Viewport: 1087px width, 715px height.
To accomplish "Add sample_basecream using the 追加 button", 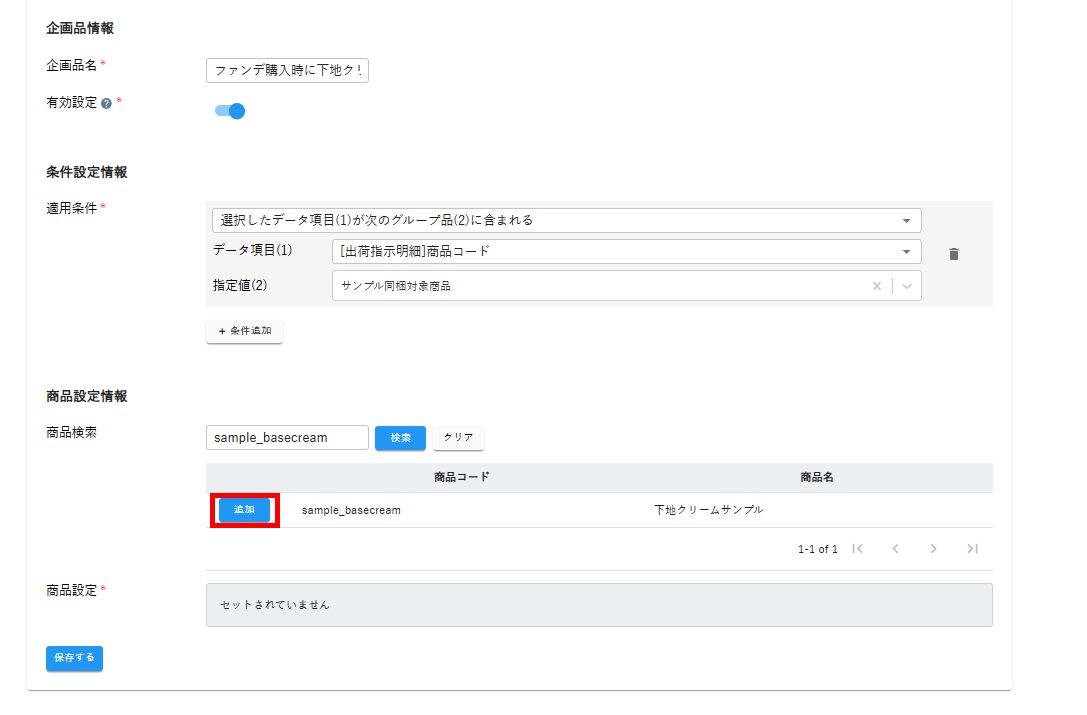I will click(244, 510).
